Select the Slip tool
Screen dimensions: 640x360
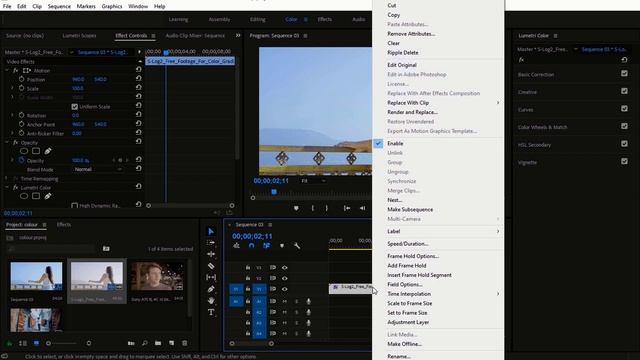pyautogui.click(x=211, y=278)
